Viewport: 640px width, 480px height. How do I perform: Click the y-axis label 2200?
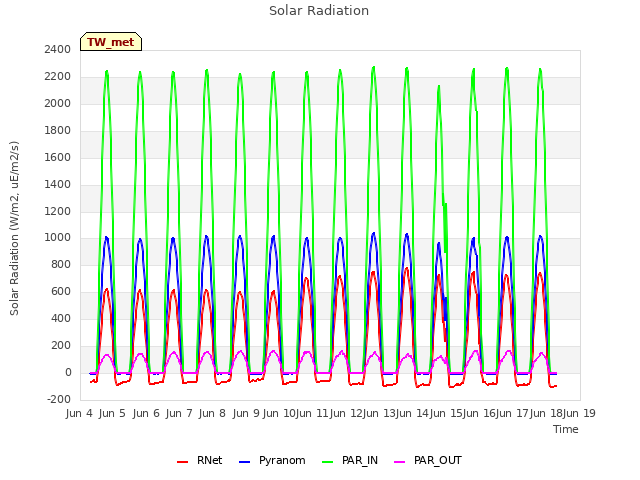click(58, 76)
